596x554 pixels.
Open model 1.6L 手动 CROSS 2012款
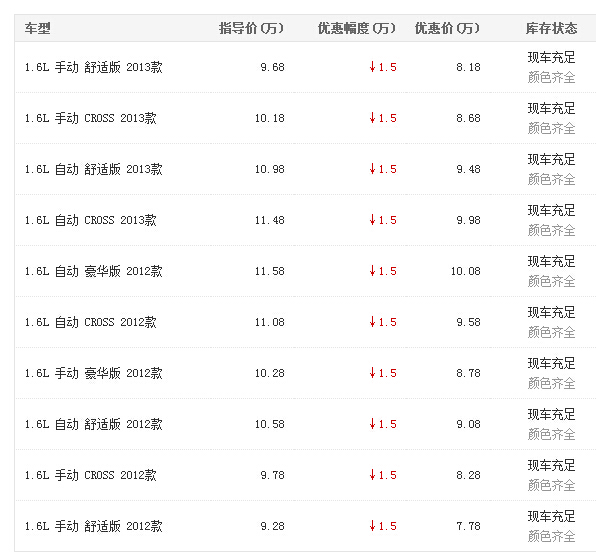click(x=90, y=475)
